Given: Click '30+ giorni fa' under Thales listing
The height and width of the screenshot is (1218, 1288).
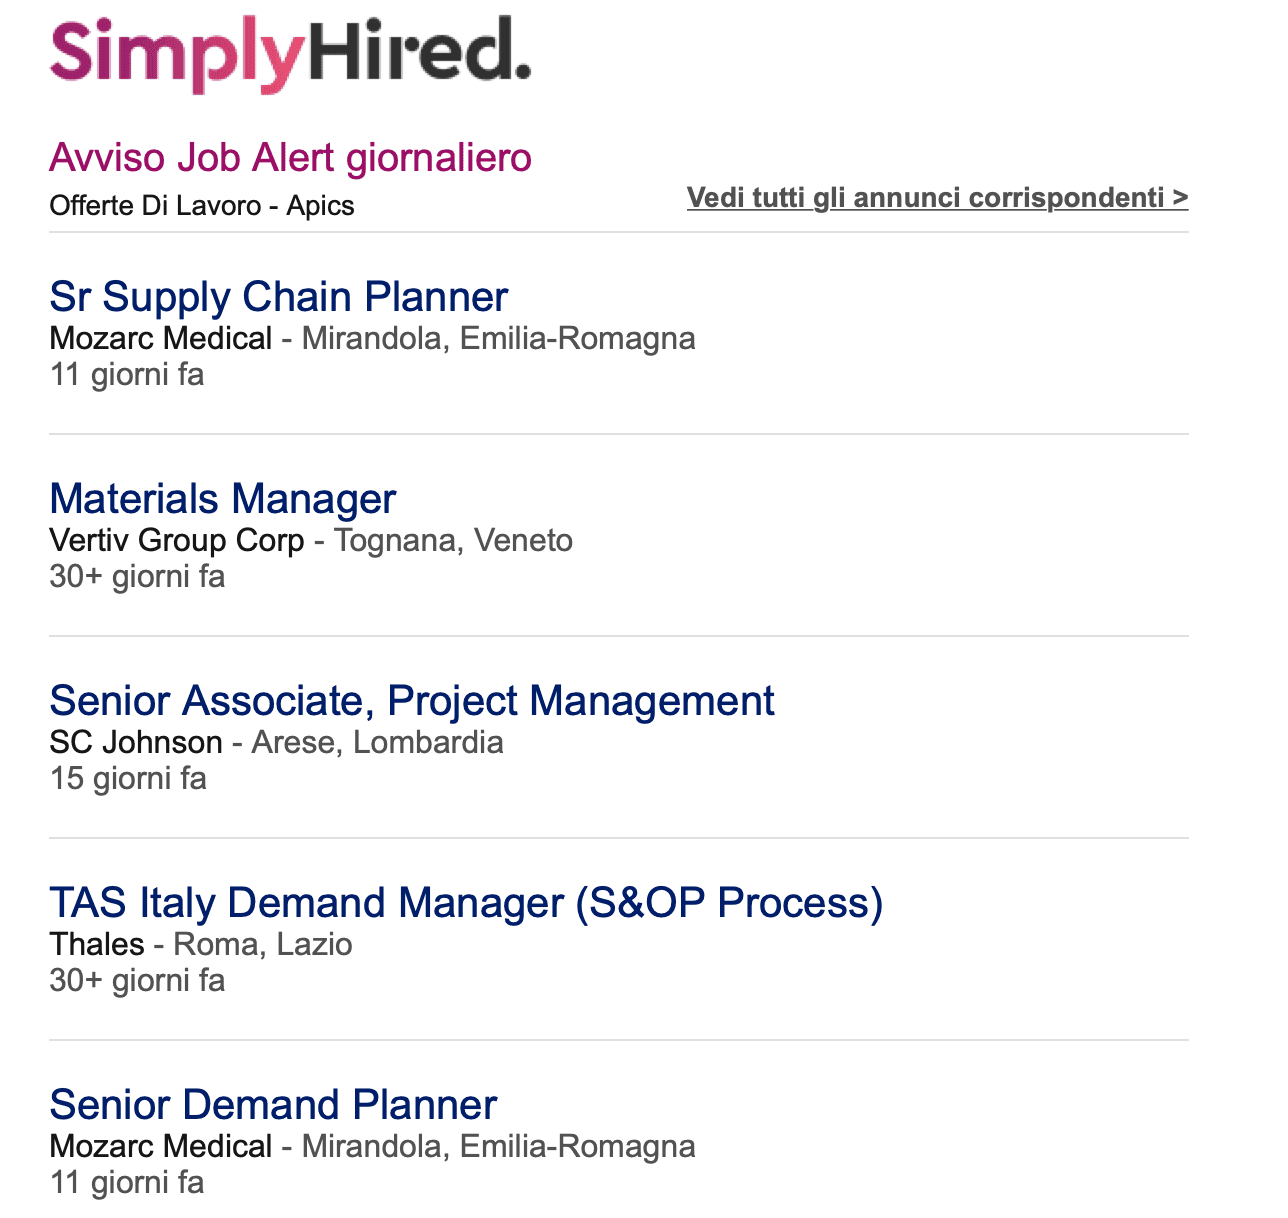Looking at the screenshot, I should click(137, 980).
